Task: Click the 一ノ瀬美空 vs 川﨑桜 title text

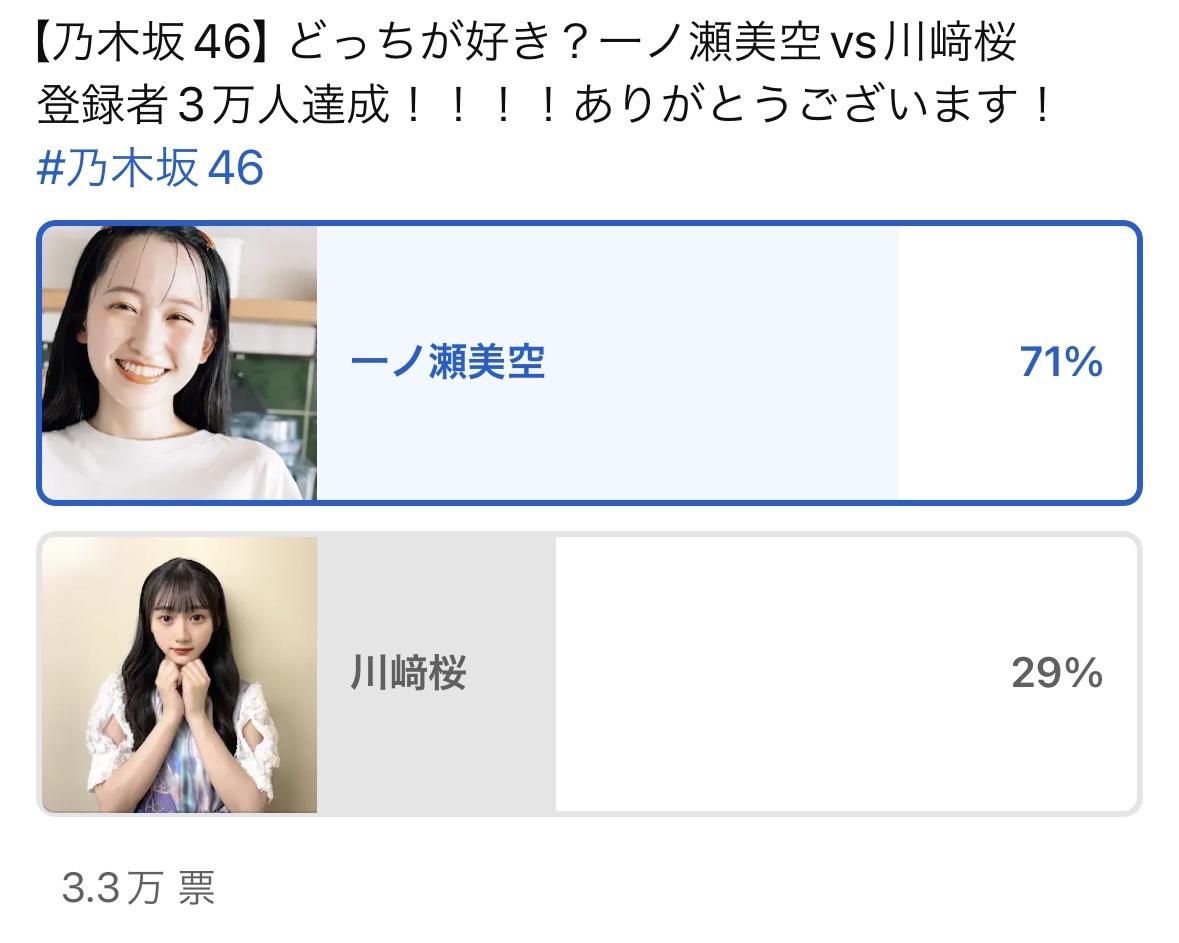Action: point(809,41)
